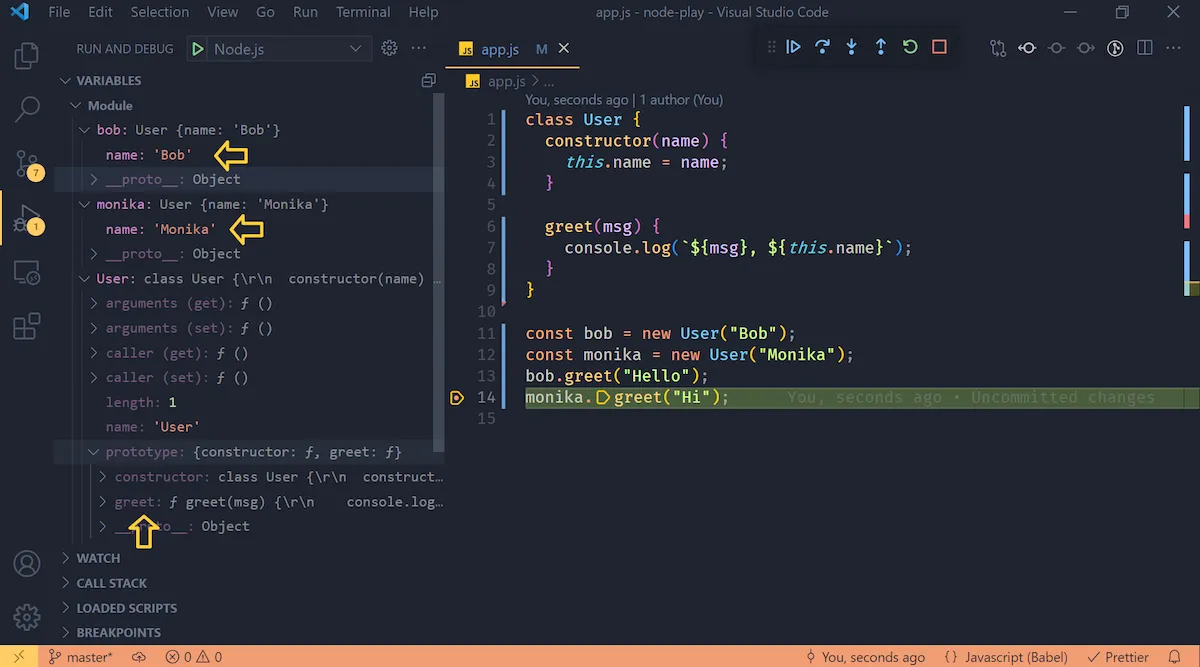Click master* branch in status bar
Viewport: 1200px width, 667px height.
pos(81,657)
